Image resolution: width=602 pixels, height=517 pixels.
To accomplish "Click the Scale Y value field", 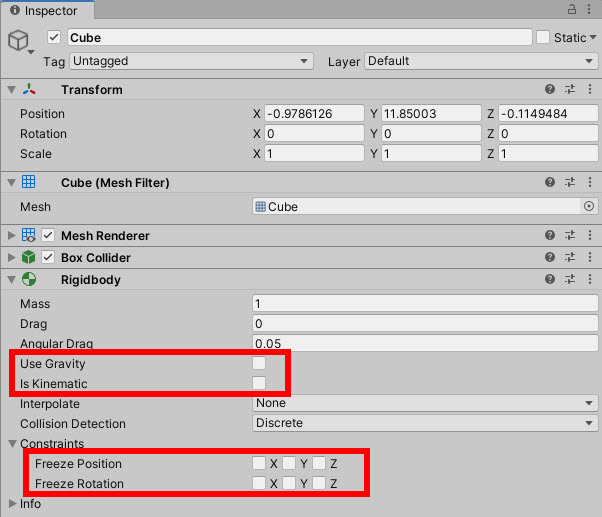I will (x=431, y=153).
